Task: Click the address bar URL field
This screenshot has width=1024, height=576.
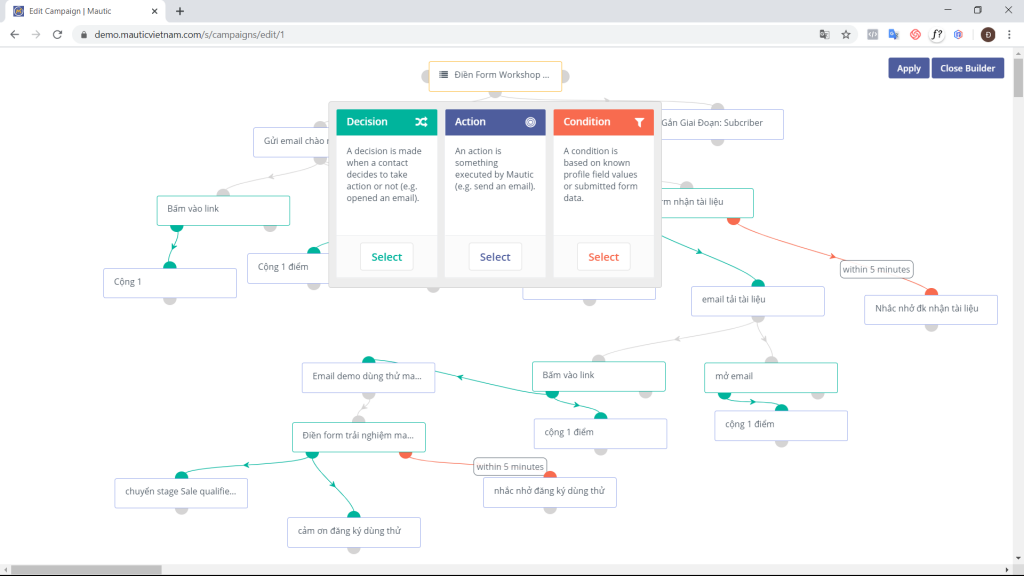Action: click(x=400, y=34)
